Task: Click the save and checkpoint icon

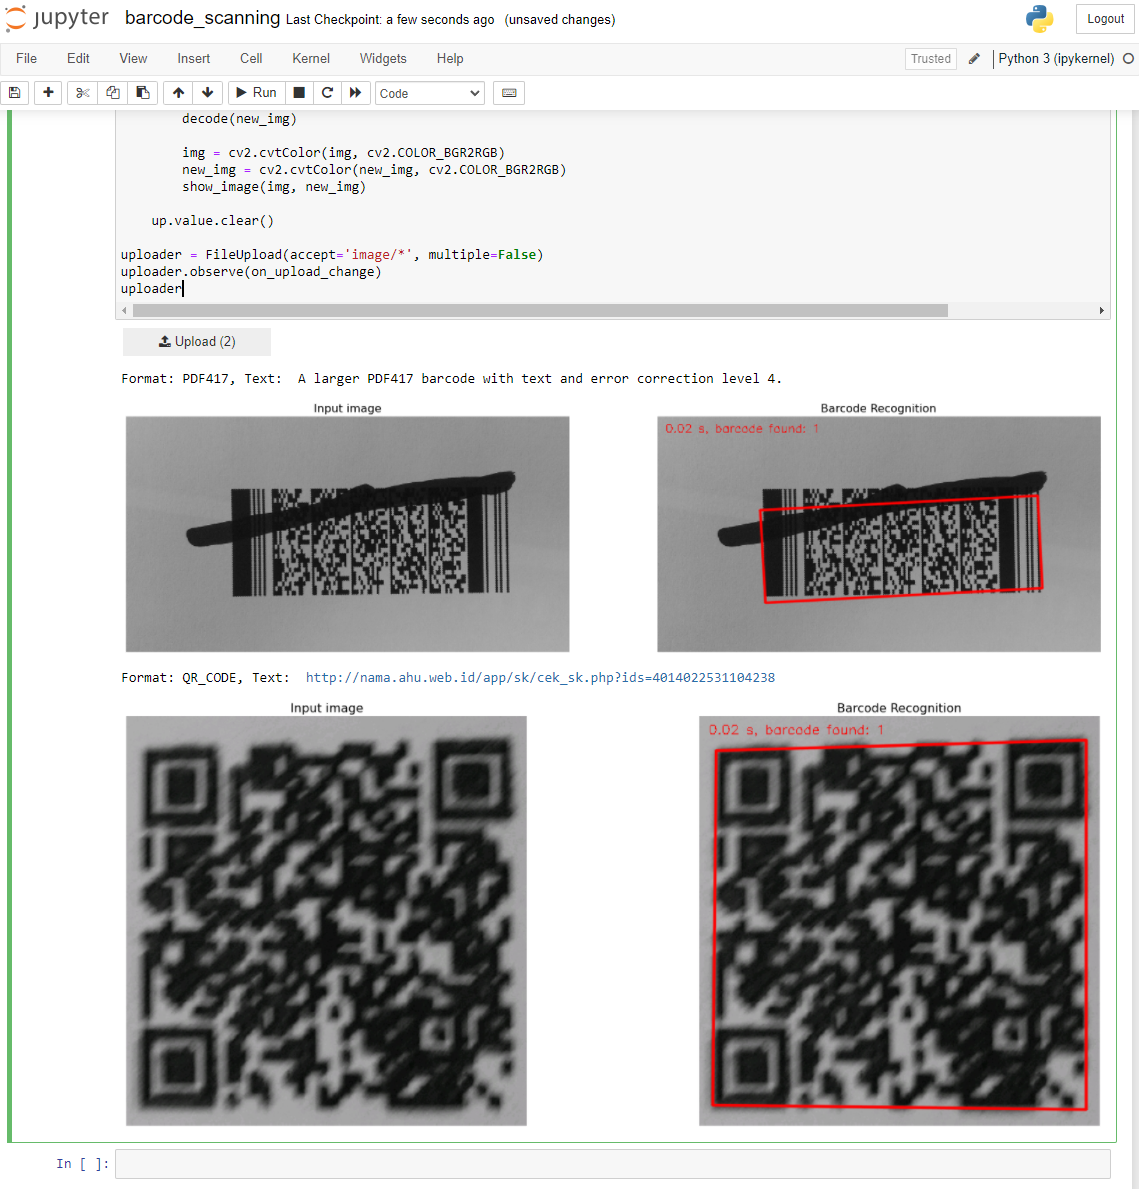Action: tap(14, 92)
